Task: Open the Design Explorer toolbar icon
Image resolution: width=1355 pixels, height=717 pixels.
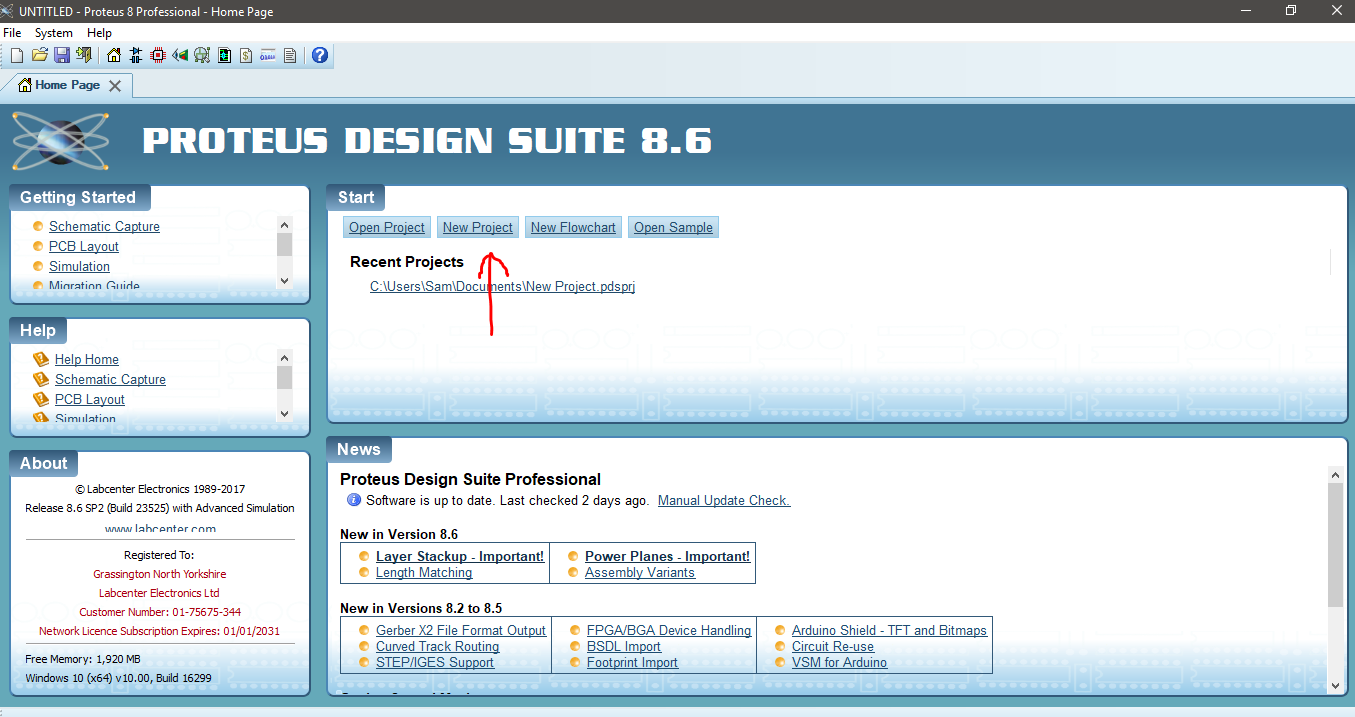Action: tap(224, 55)
